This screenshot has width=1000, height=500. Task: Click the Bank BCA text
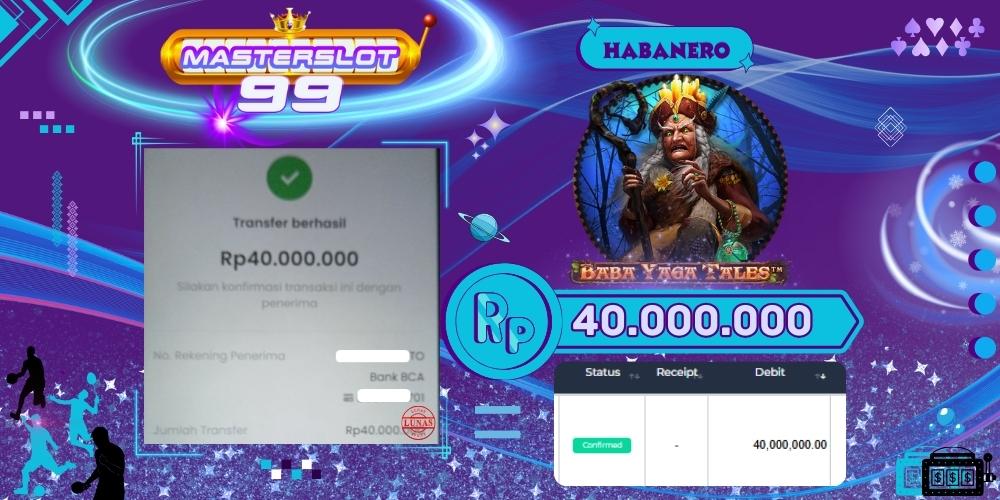[x=396, y=377]
